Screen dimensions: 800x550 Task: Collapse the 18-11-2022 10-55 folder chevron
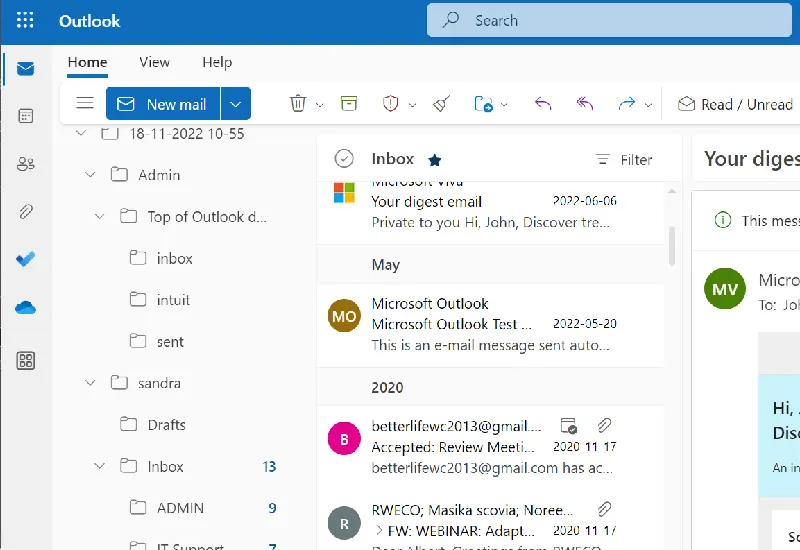[81, 133]
